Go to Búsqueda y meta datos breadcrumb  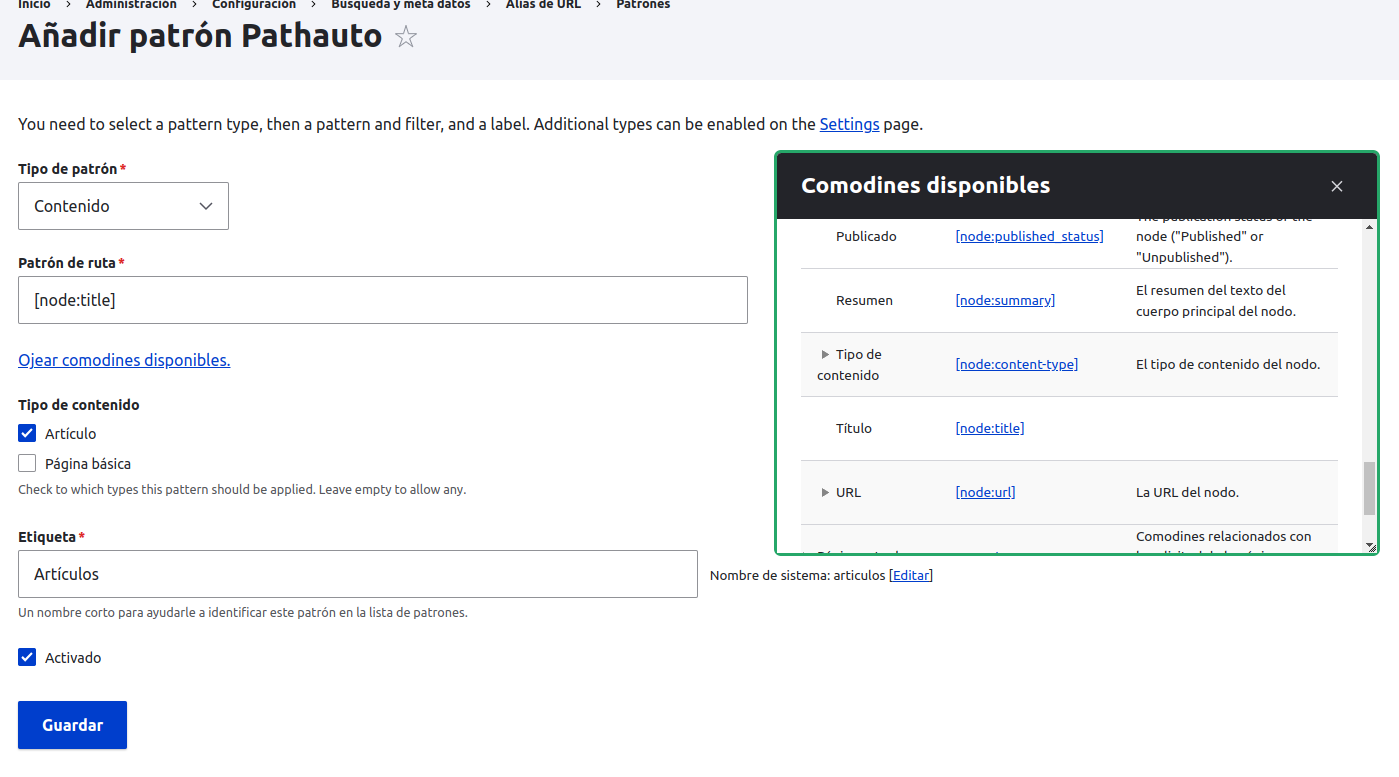click(x=401, y=5)
